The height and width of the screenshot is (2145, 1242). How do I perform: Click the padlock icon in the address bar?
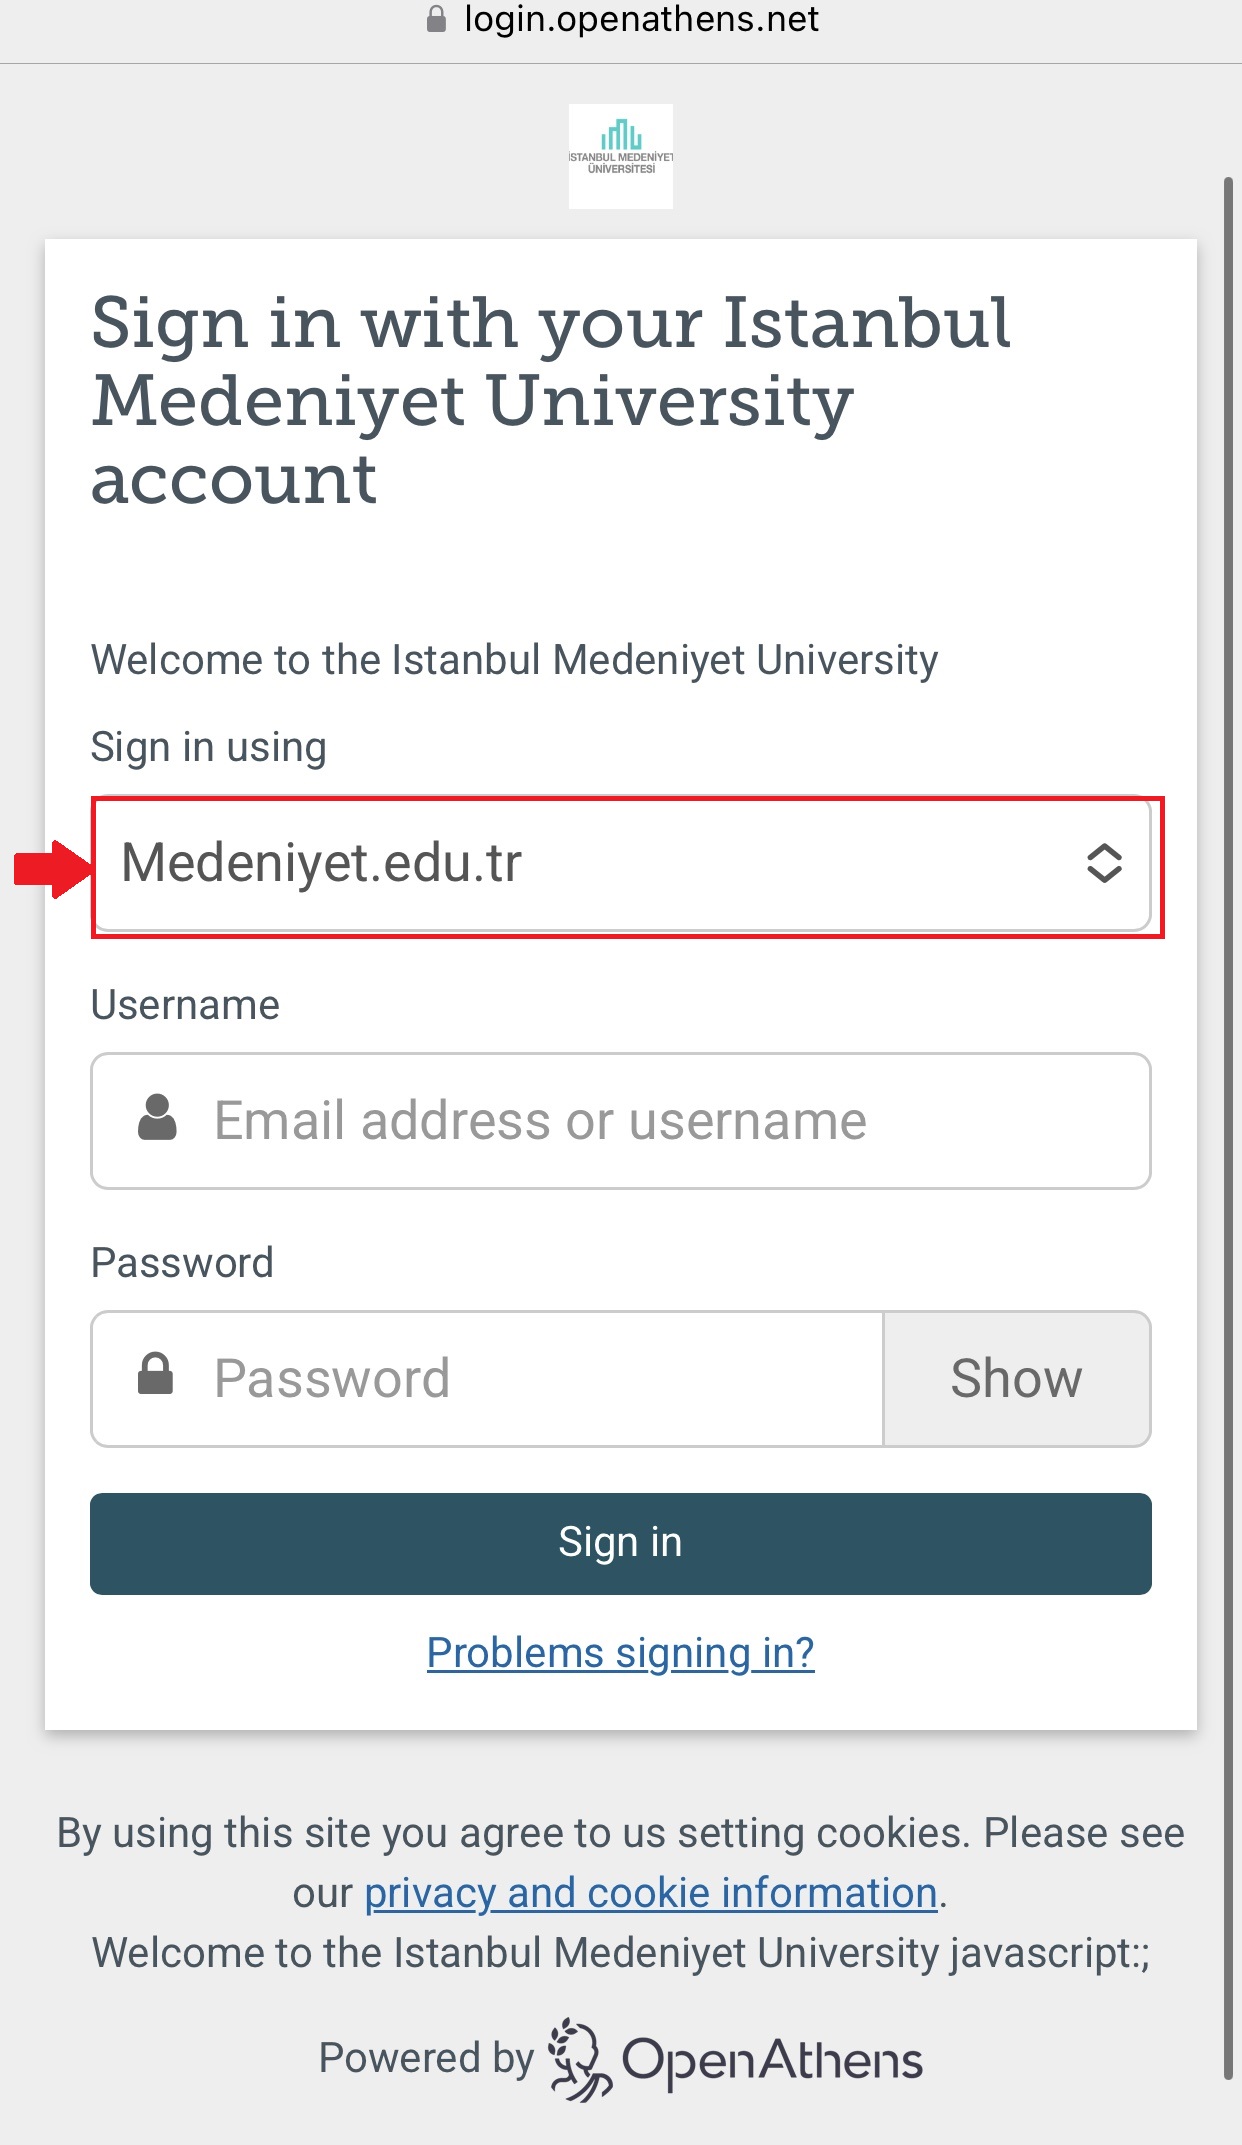pyautogui.click(x=436, y=19)
